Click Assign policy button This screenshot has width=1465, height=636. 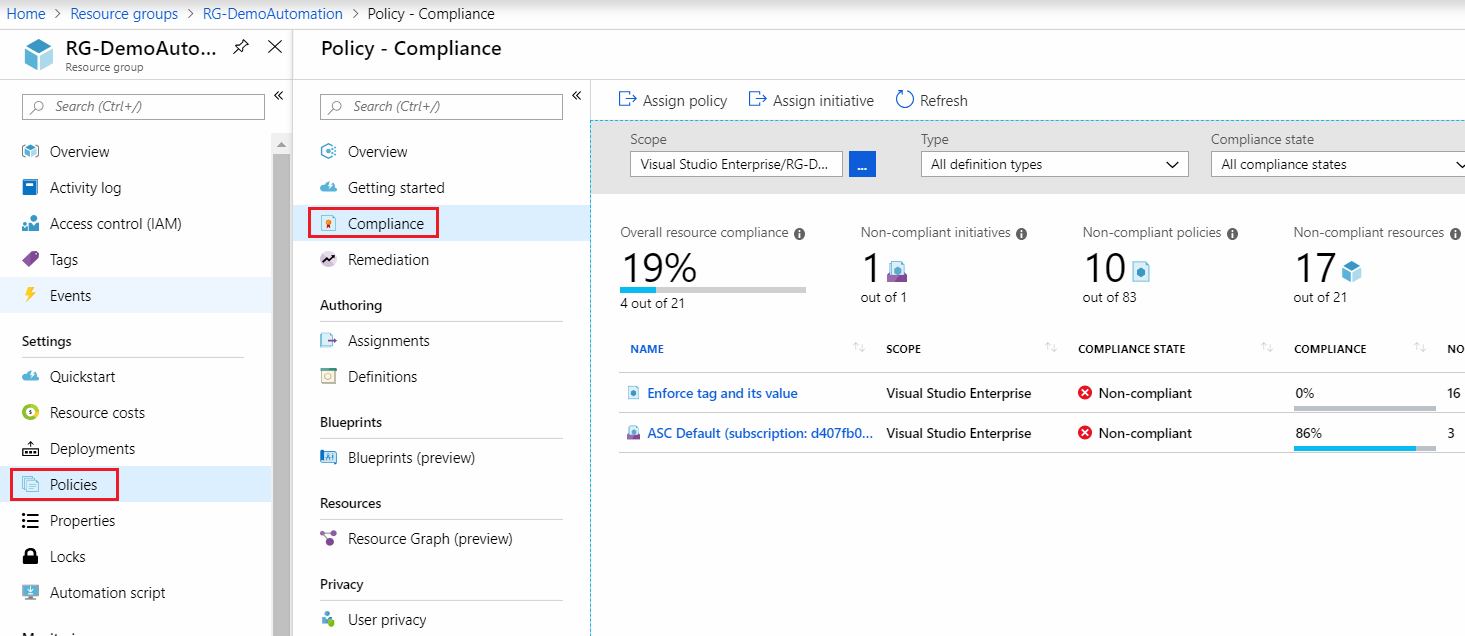coord(673,100)
